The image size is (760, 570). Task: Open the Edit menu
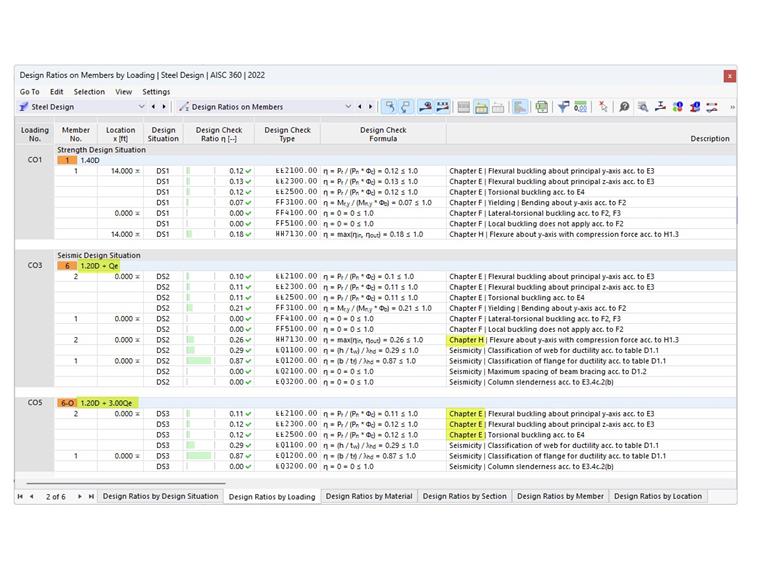tap(57, 92)
